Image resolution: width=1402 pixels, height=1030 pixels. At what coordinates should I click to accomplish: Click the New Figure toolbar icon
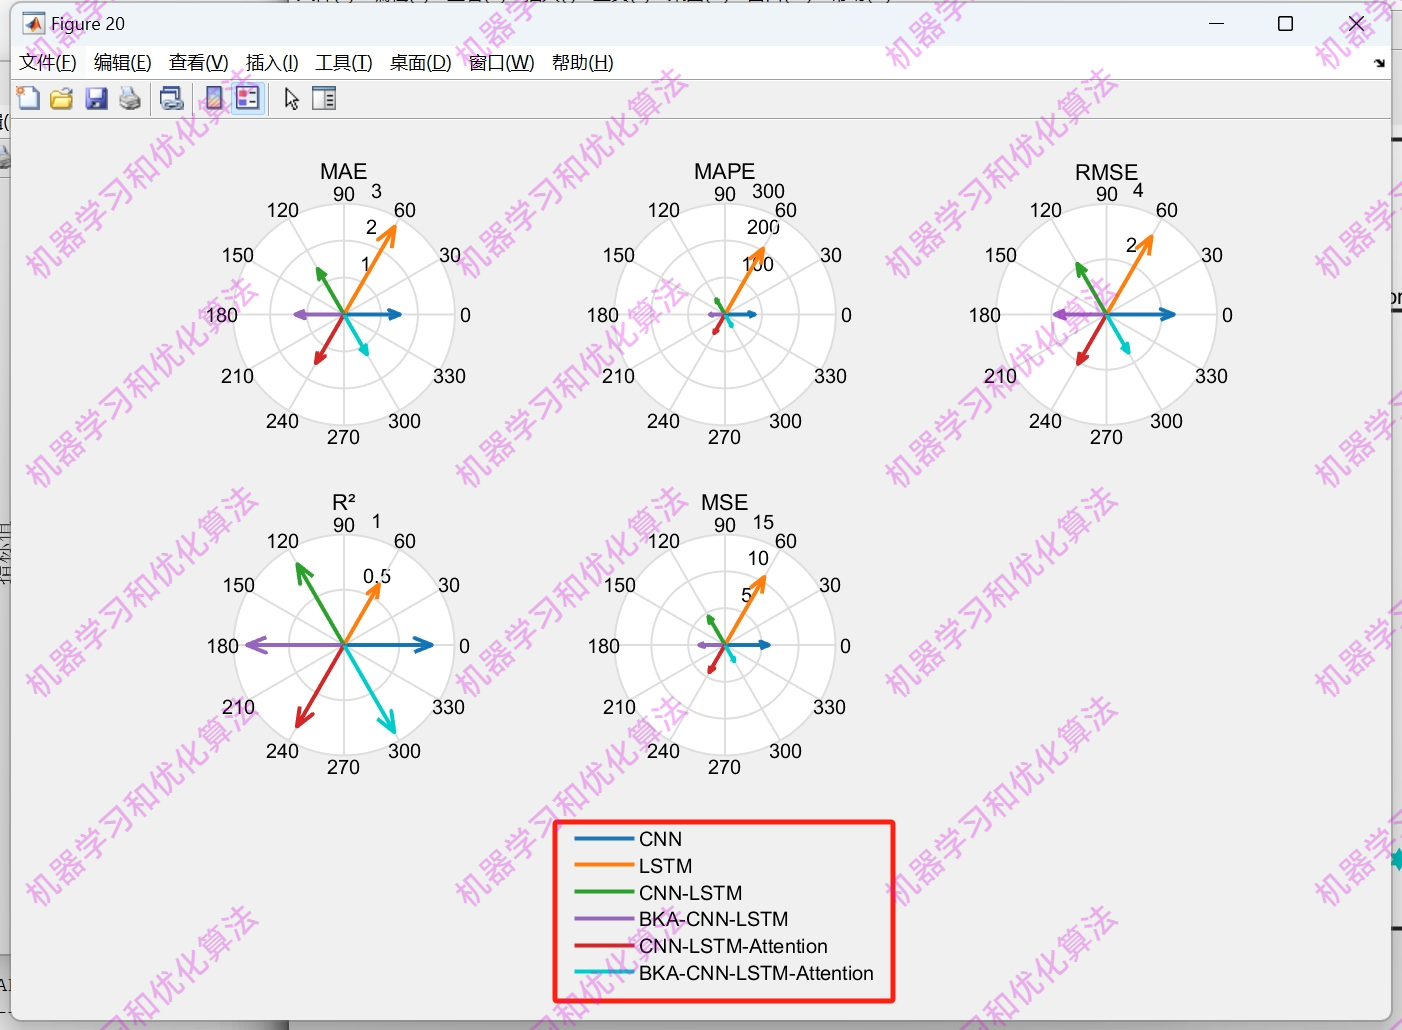click(28, 98)
